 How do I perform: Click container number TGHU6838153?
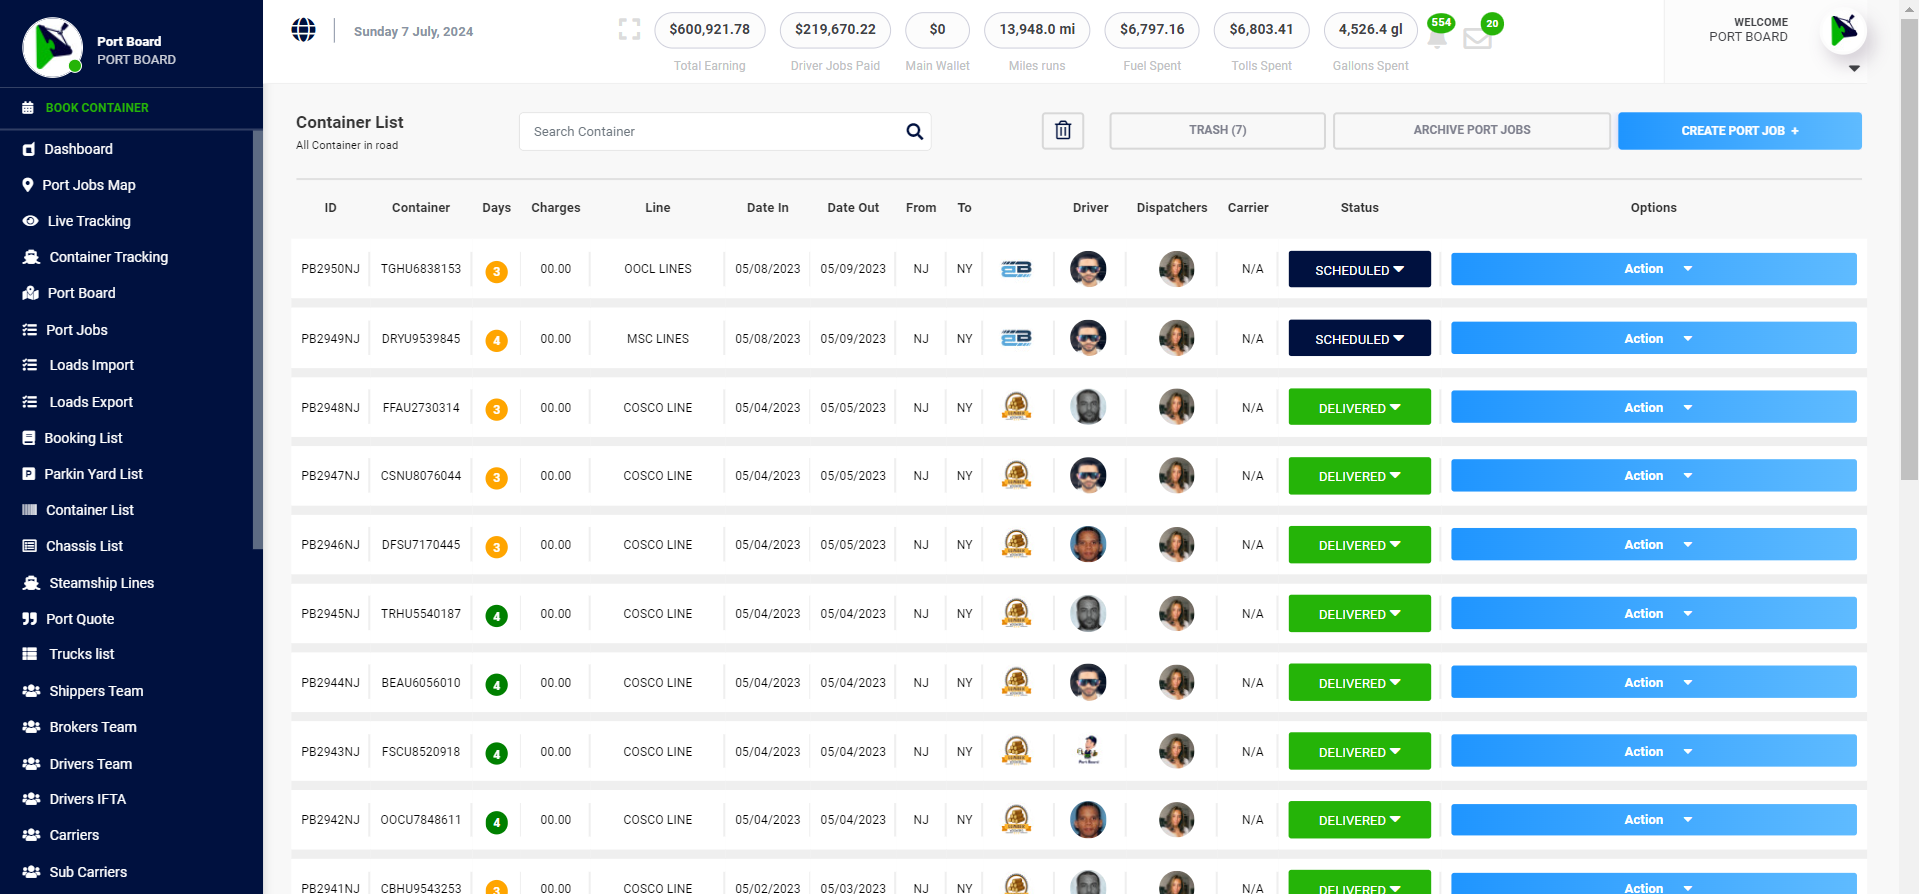click(421, 269)
